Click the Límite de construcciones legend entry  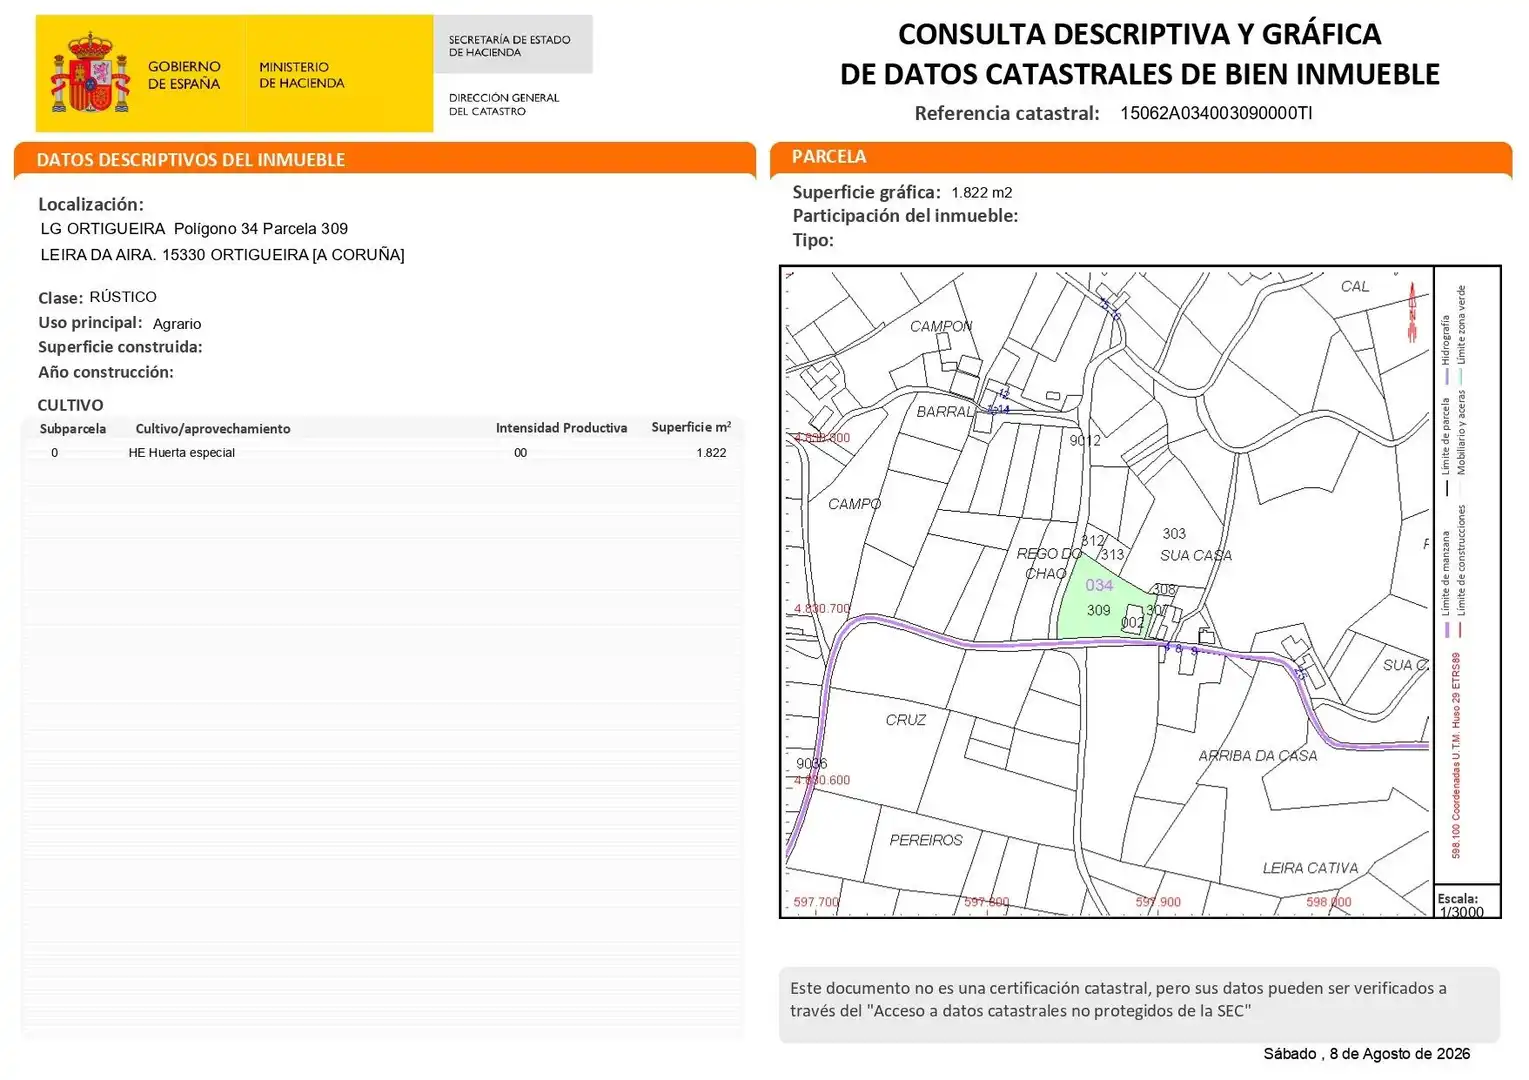(x=1461, y=571)
